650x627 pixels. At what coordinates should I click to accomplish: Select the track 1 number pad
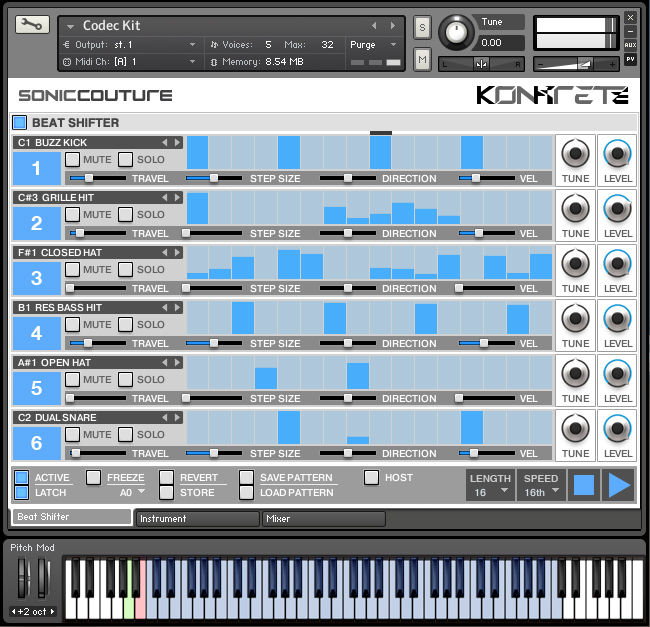(36, 168)
